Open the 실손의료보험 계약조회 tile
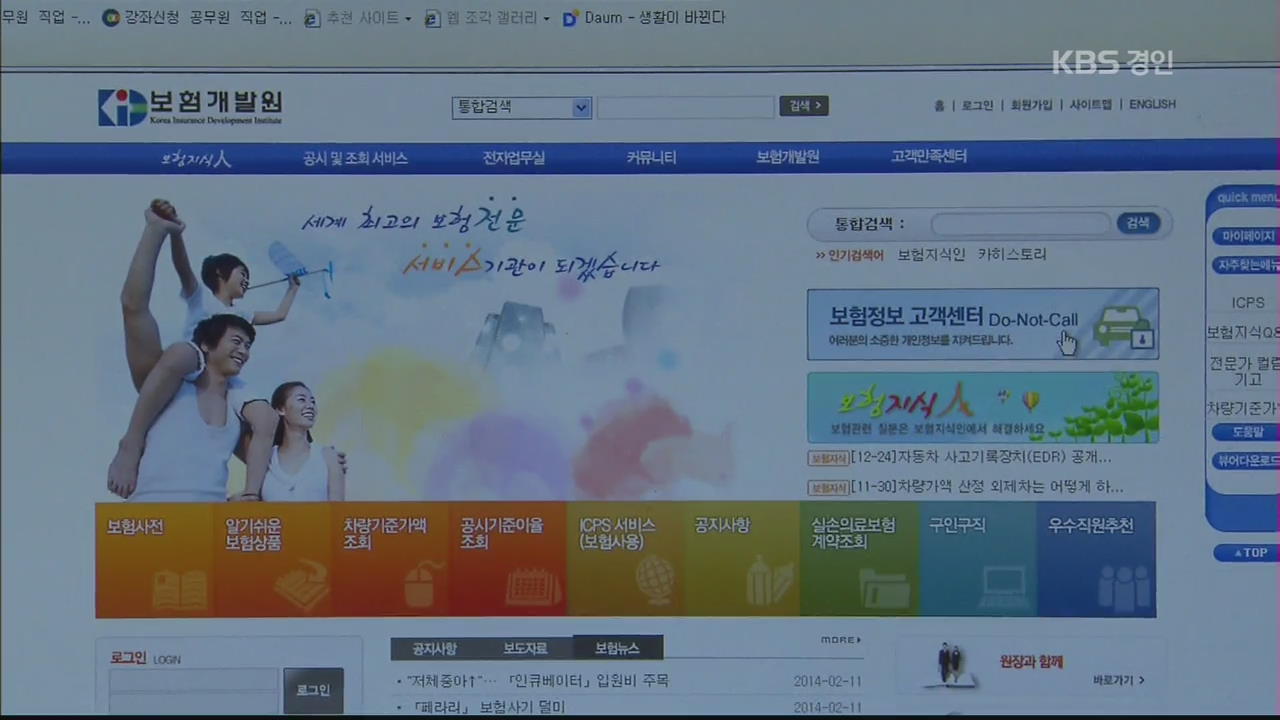Image resolution: width=1280 pixels, height=720 pixels. (x=860, y=560)
